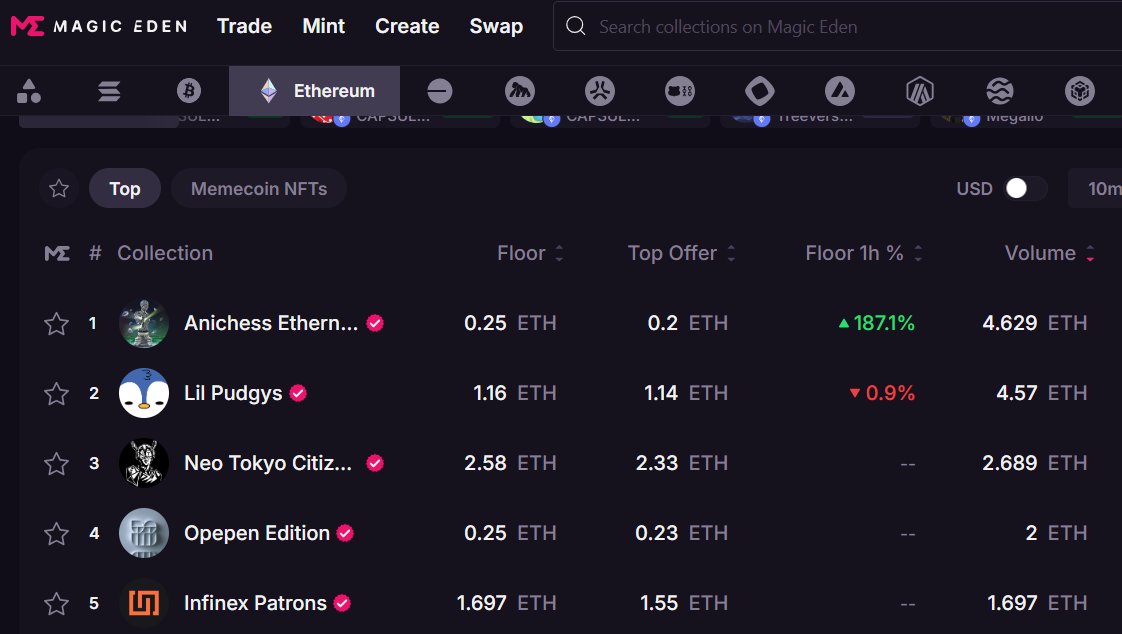Select the all-chains shapes icon
Viewport: 1122px width, 634px height.
click(29, 91)
